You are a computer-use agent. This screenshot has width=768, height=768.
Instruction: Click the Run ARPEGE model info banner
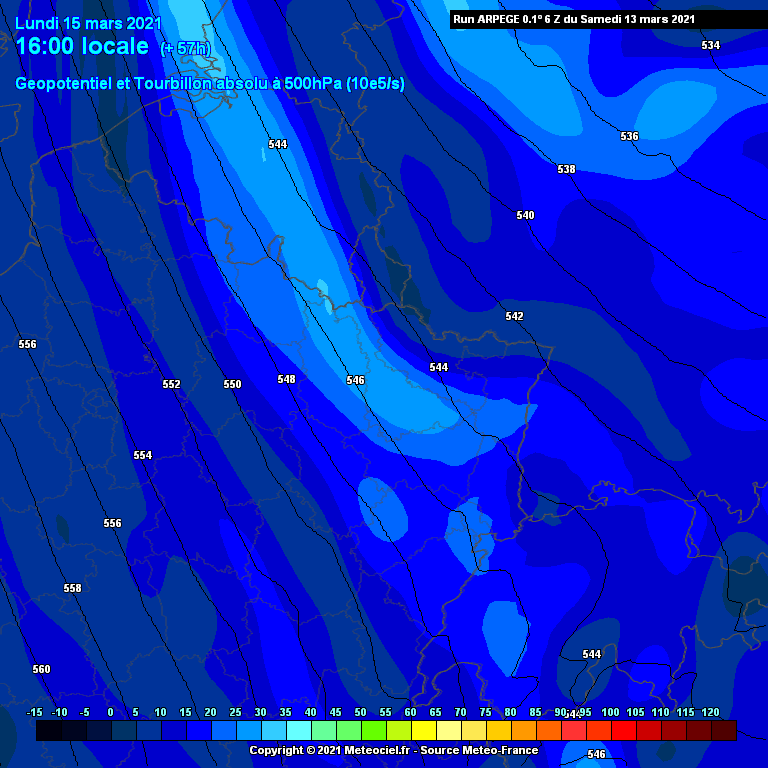(x=573, y=19)
